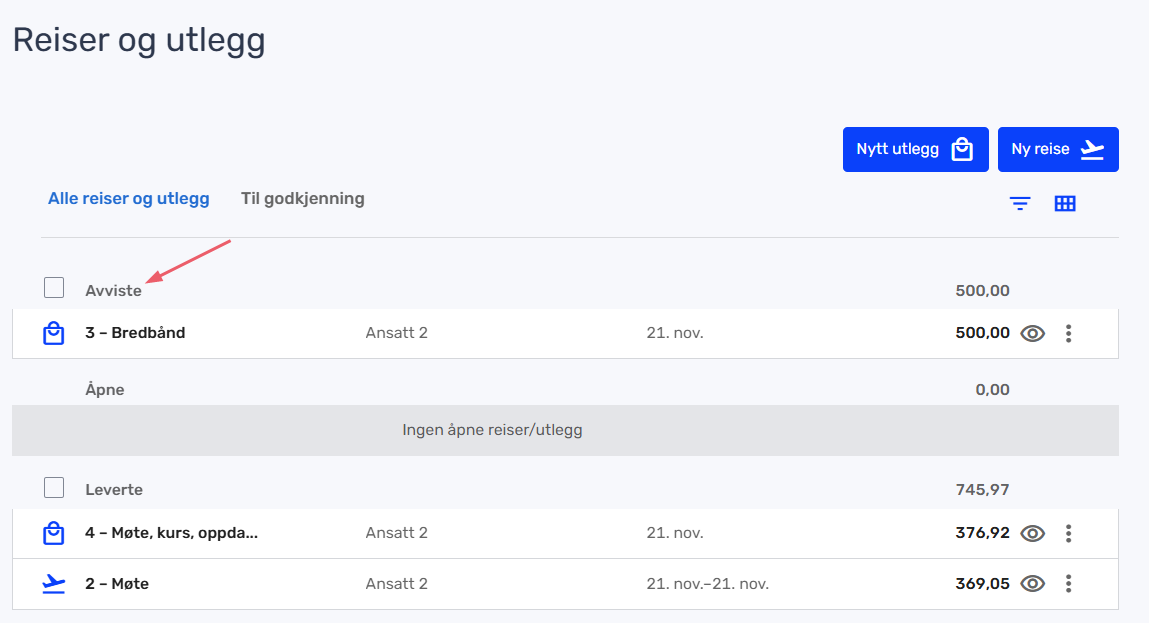Open three-dot menu for 376,92 row
The width and height of the screenshot is (1149, 623).
1069,534
